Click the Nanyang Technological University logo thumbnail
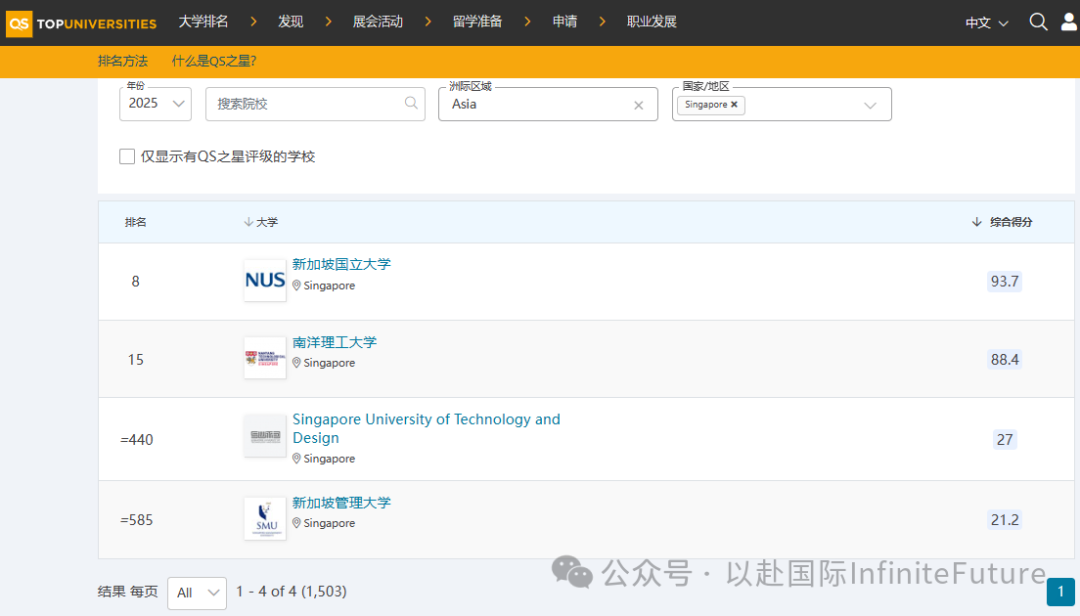1080x616 pixels. click(x=265, y=358)
